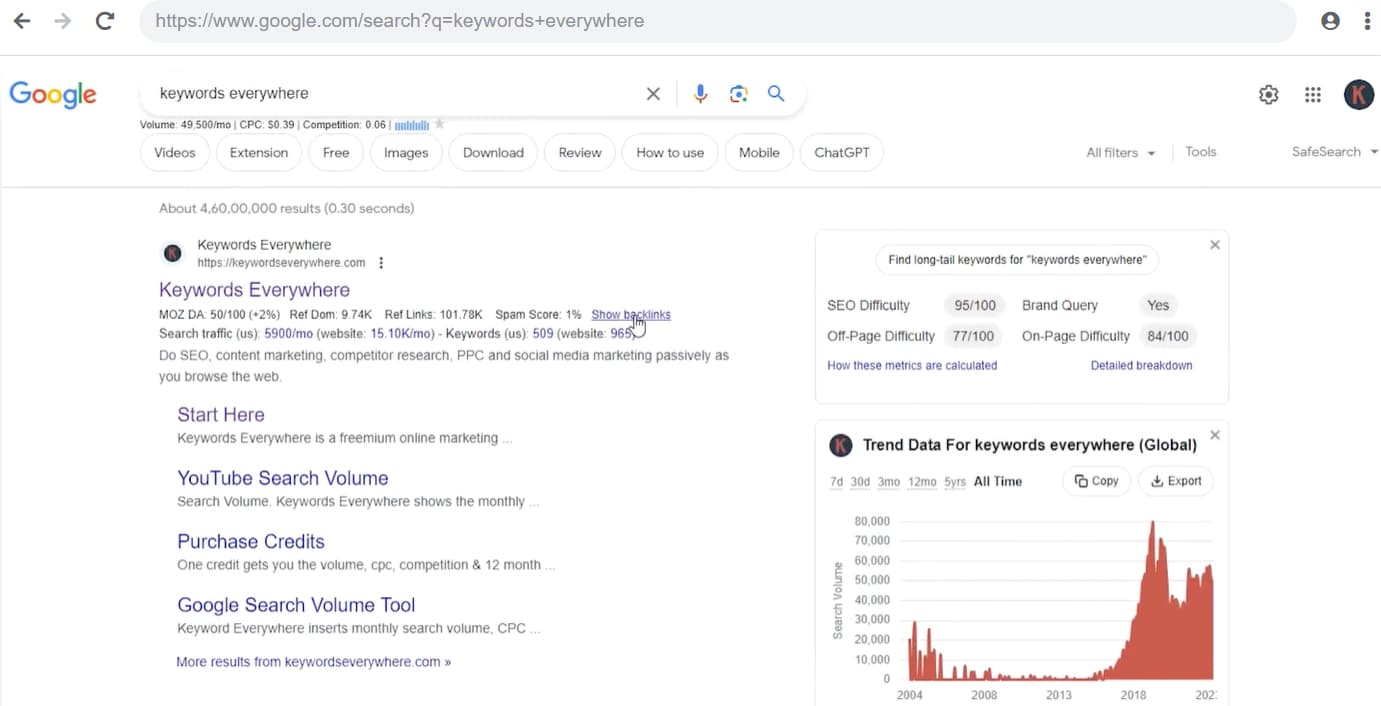The width and height of the screenshot is (1381, 706).
Task: Click the Keywords Everywhere result favicon
Action: pos(172,254)
